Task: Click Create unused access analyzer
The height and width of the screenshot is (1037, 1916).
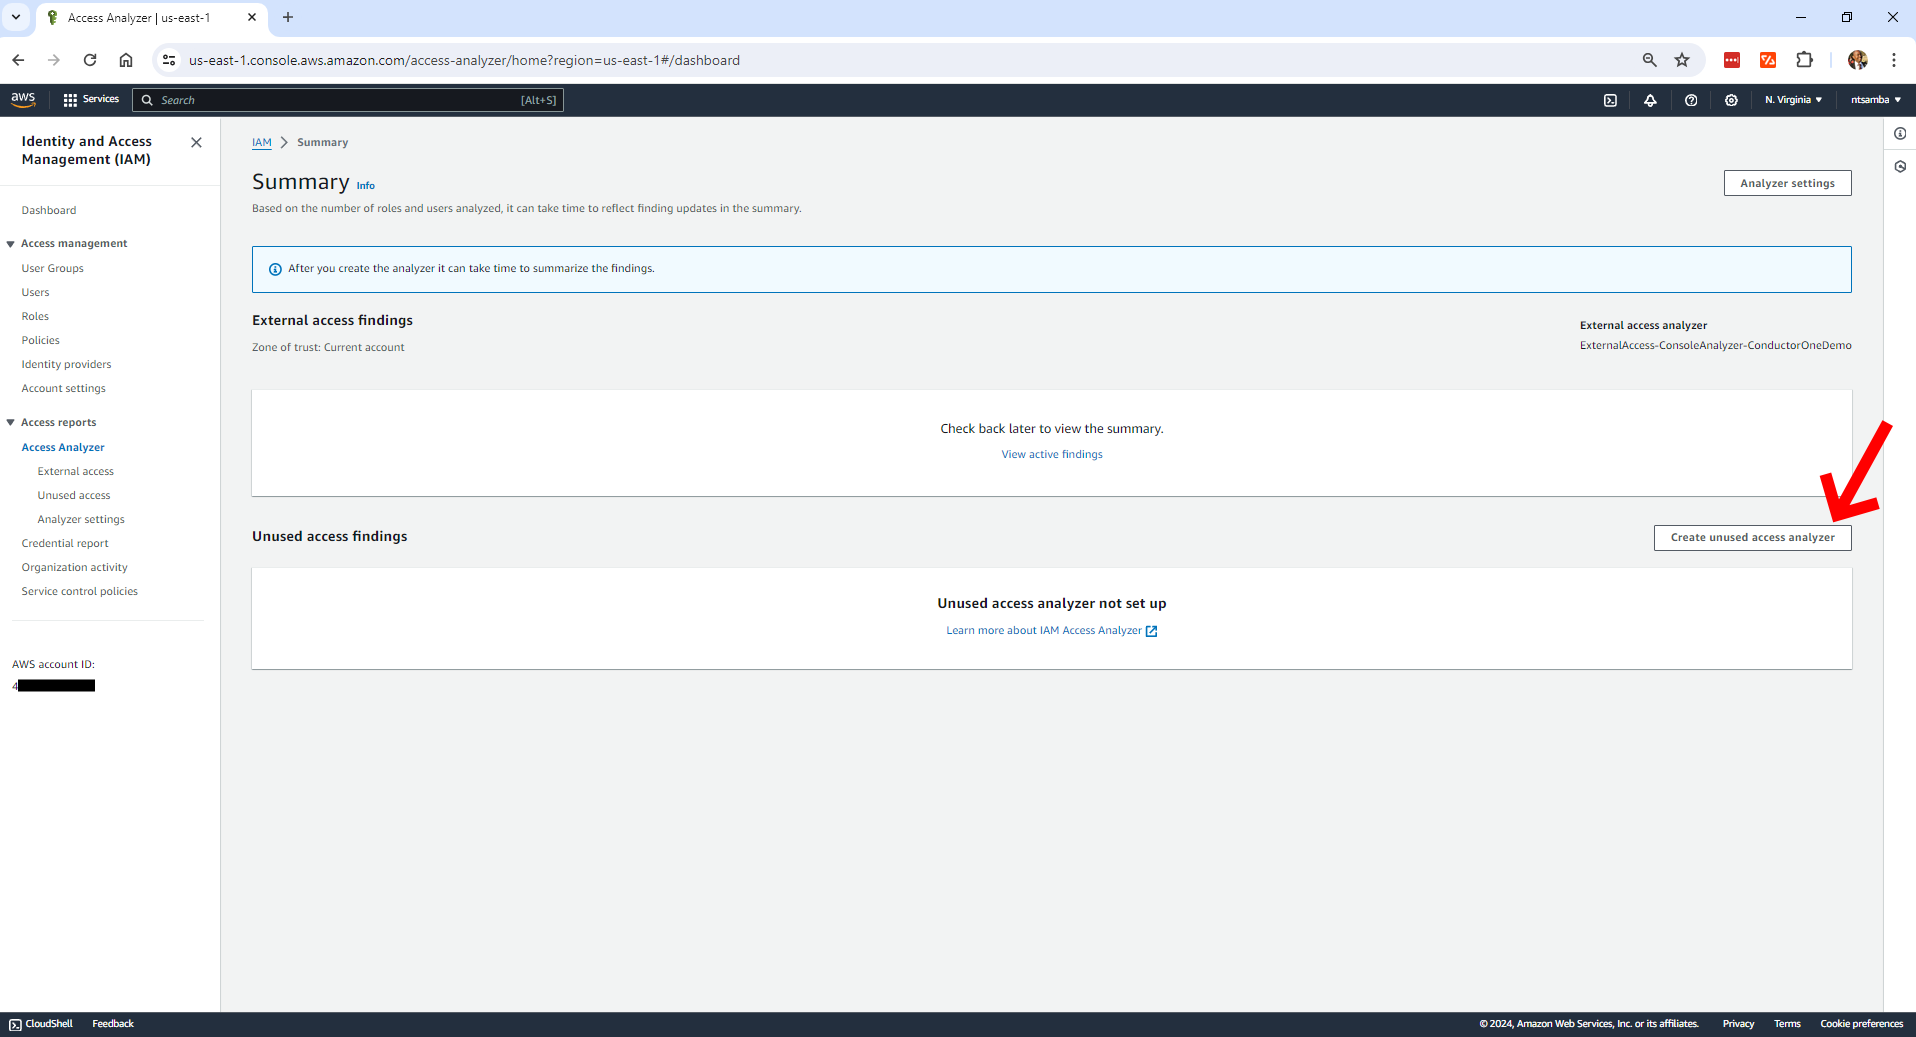Action: click(x=1752, y=537)
